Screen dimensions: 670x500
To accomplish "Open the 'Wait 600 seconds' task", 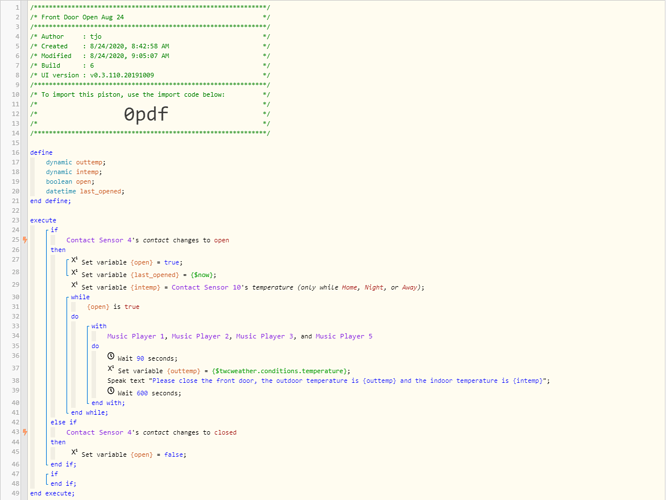I will click(149, 393).
